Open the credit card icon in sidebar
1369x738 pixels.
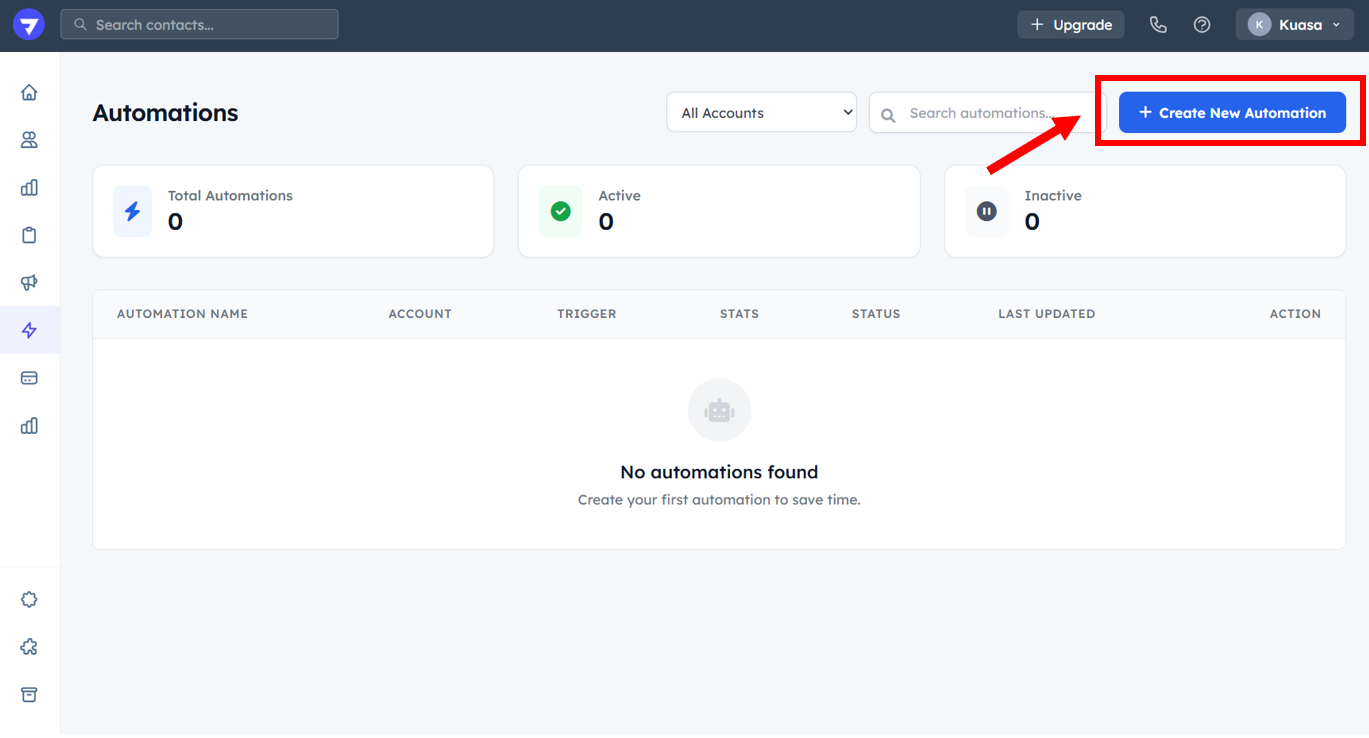29,378
